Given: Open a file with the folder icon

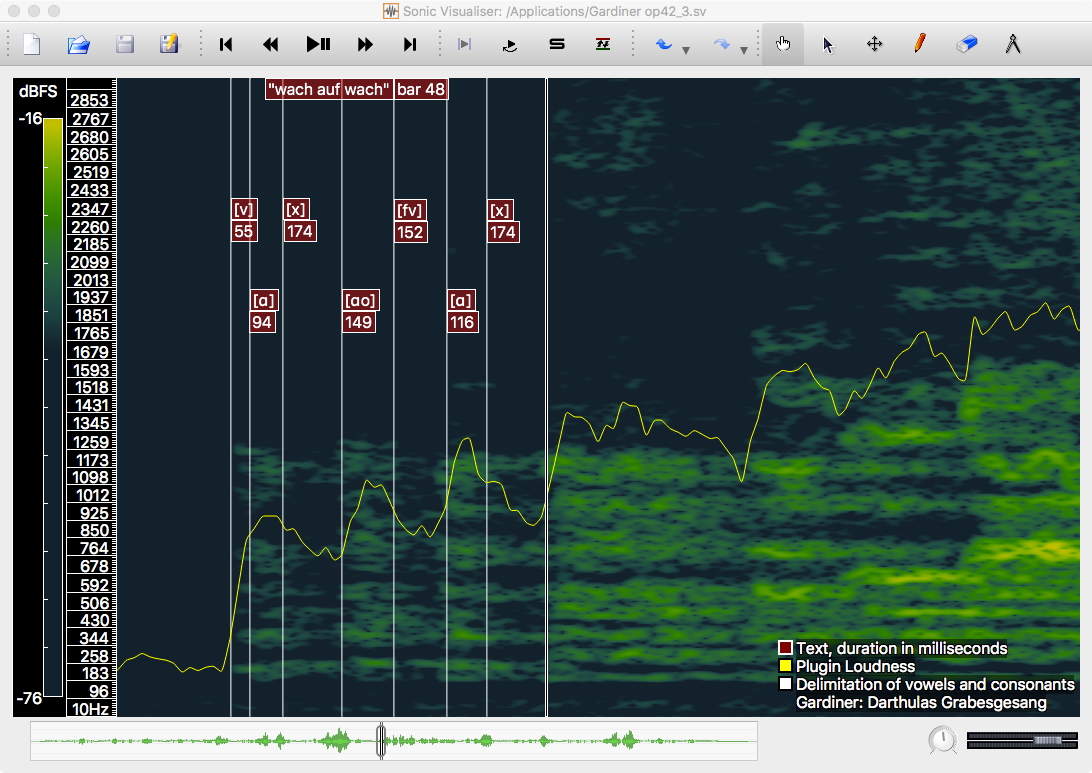Looking at the screenshot, I should tap(79, 45).
